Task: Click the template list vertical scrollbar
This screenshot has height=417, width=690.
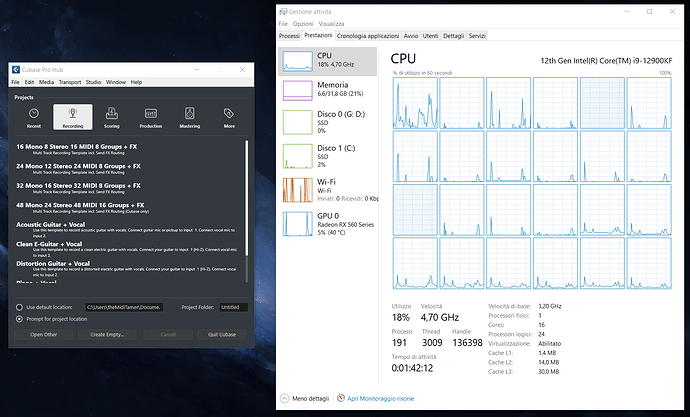Action: (246, 198)
